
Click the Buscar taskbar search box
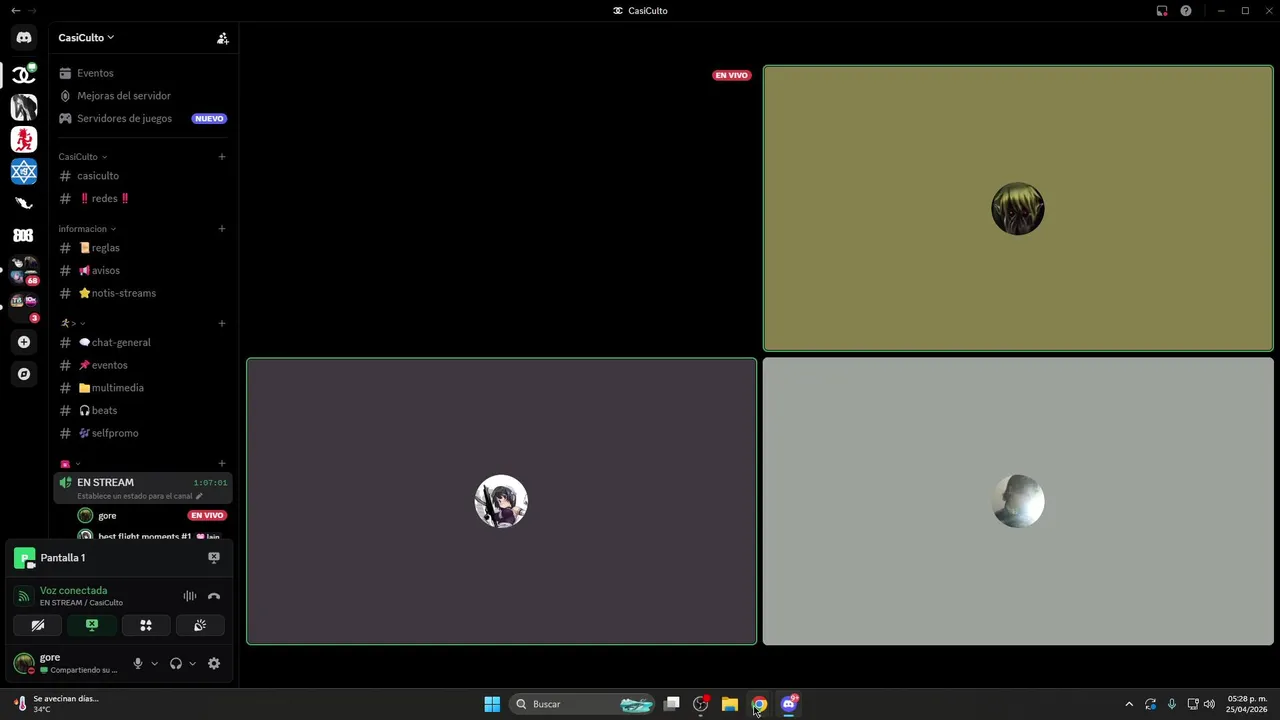(x=582, y=704)
